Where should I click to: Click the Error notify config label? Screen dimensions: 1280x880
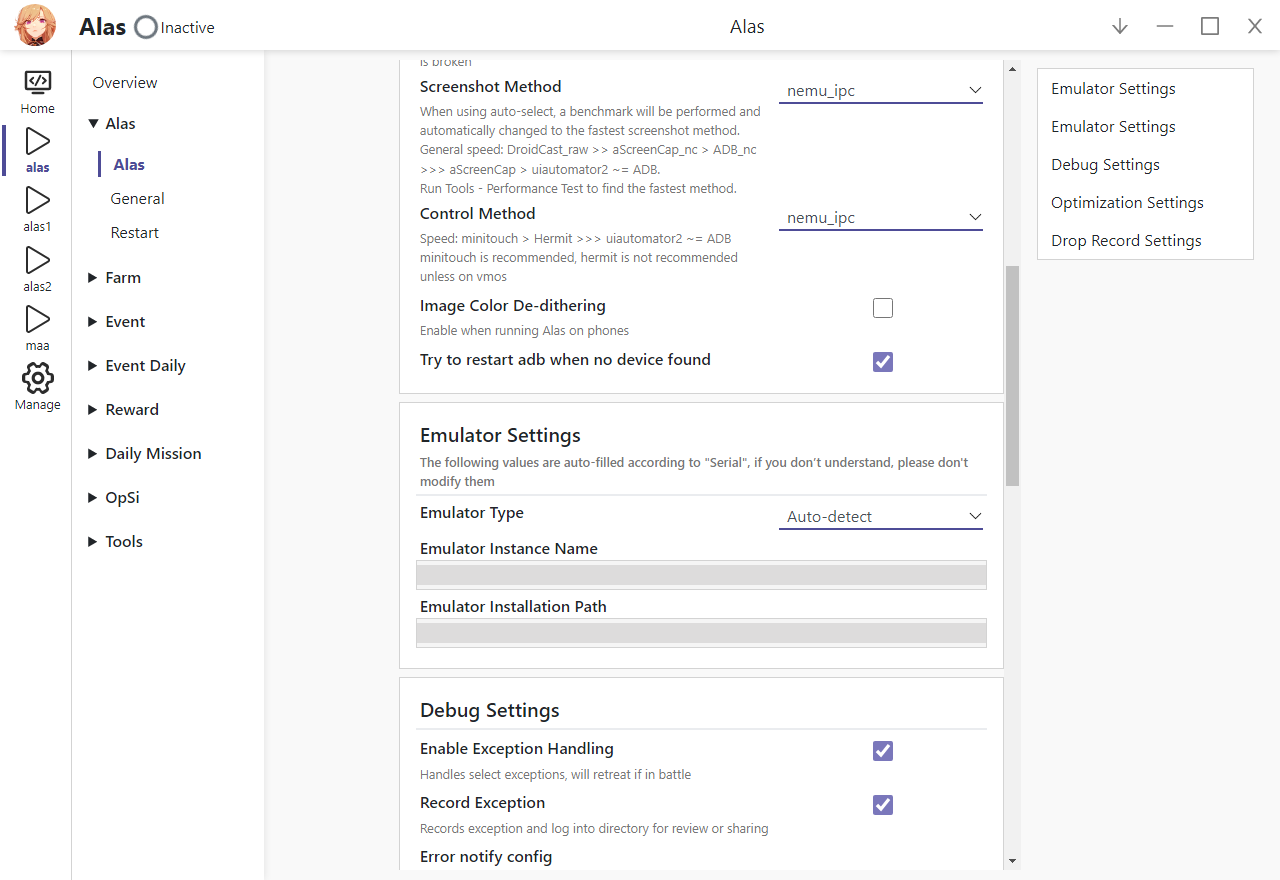pos(486,857)
